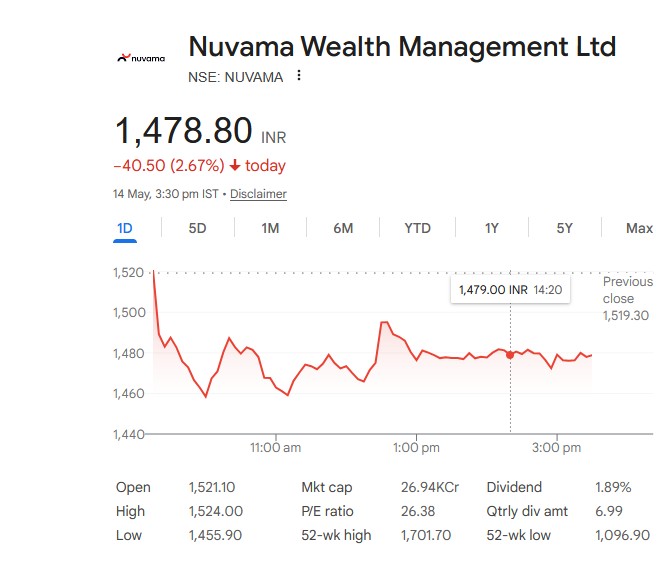Switch to the 5D time range tab
663x577 pixels.
coord(197,229)
